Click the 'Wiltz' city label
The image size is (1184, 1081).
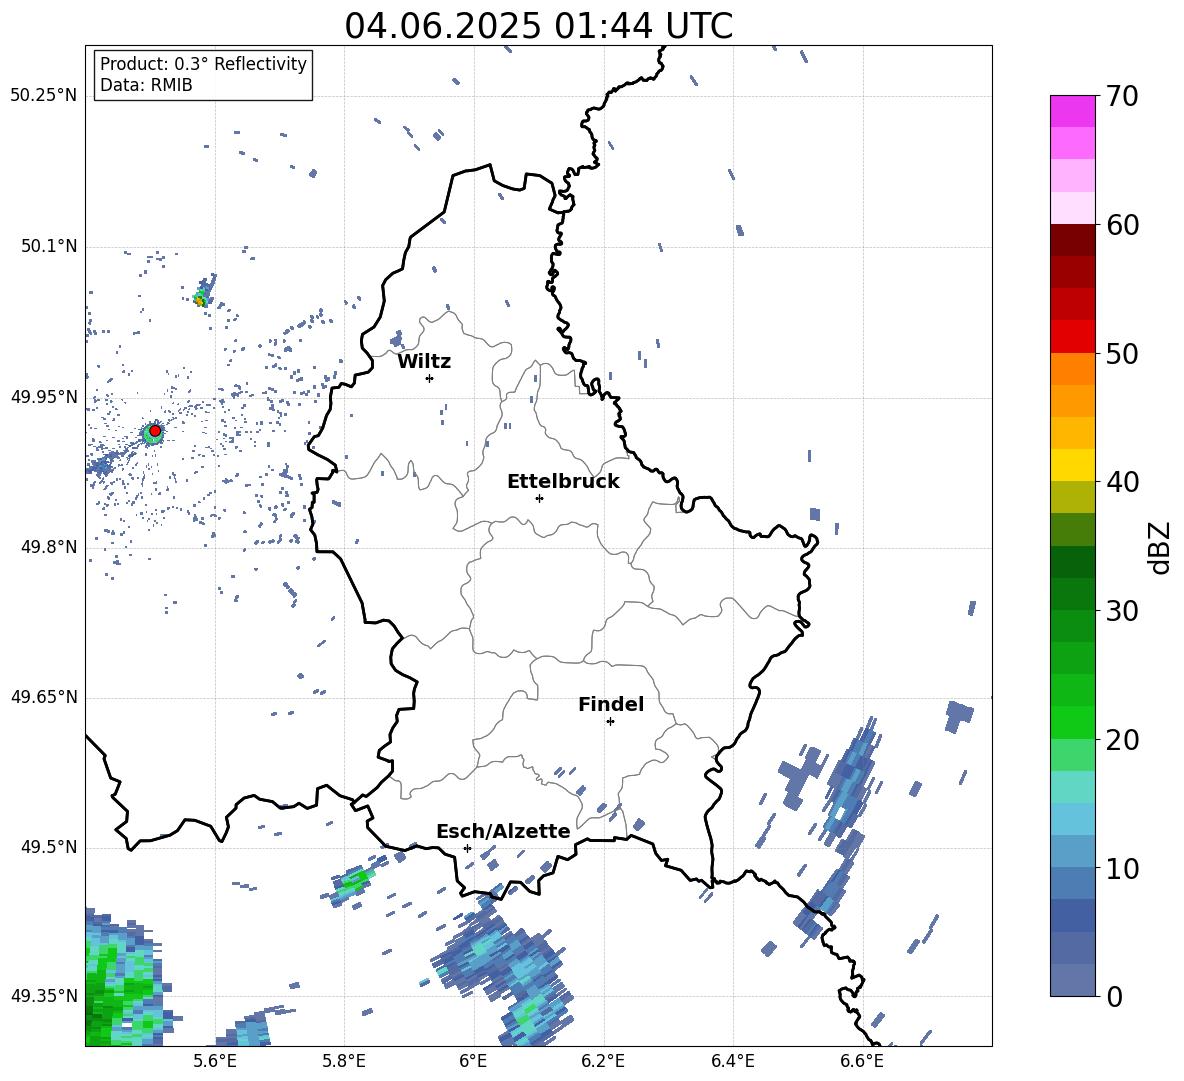(424, 362)
